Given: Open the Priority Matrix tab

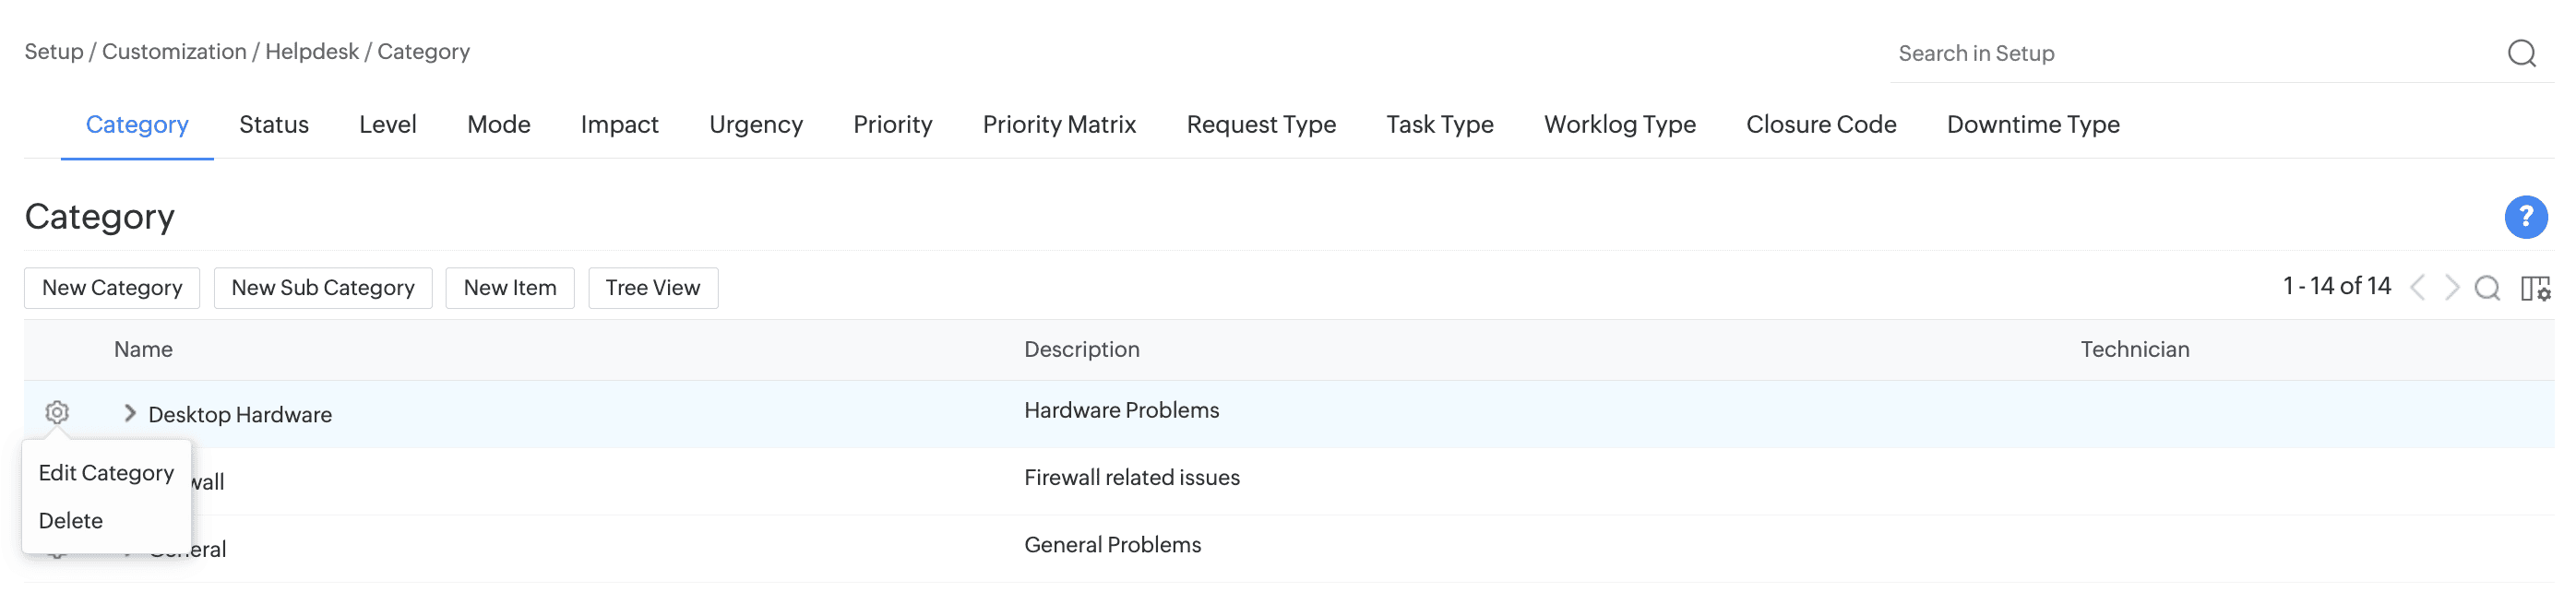Looking at the screenshot, I should coord(1059,125).
